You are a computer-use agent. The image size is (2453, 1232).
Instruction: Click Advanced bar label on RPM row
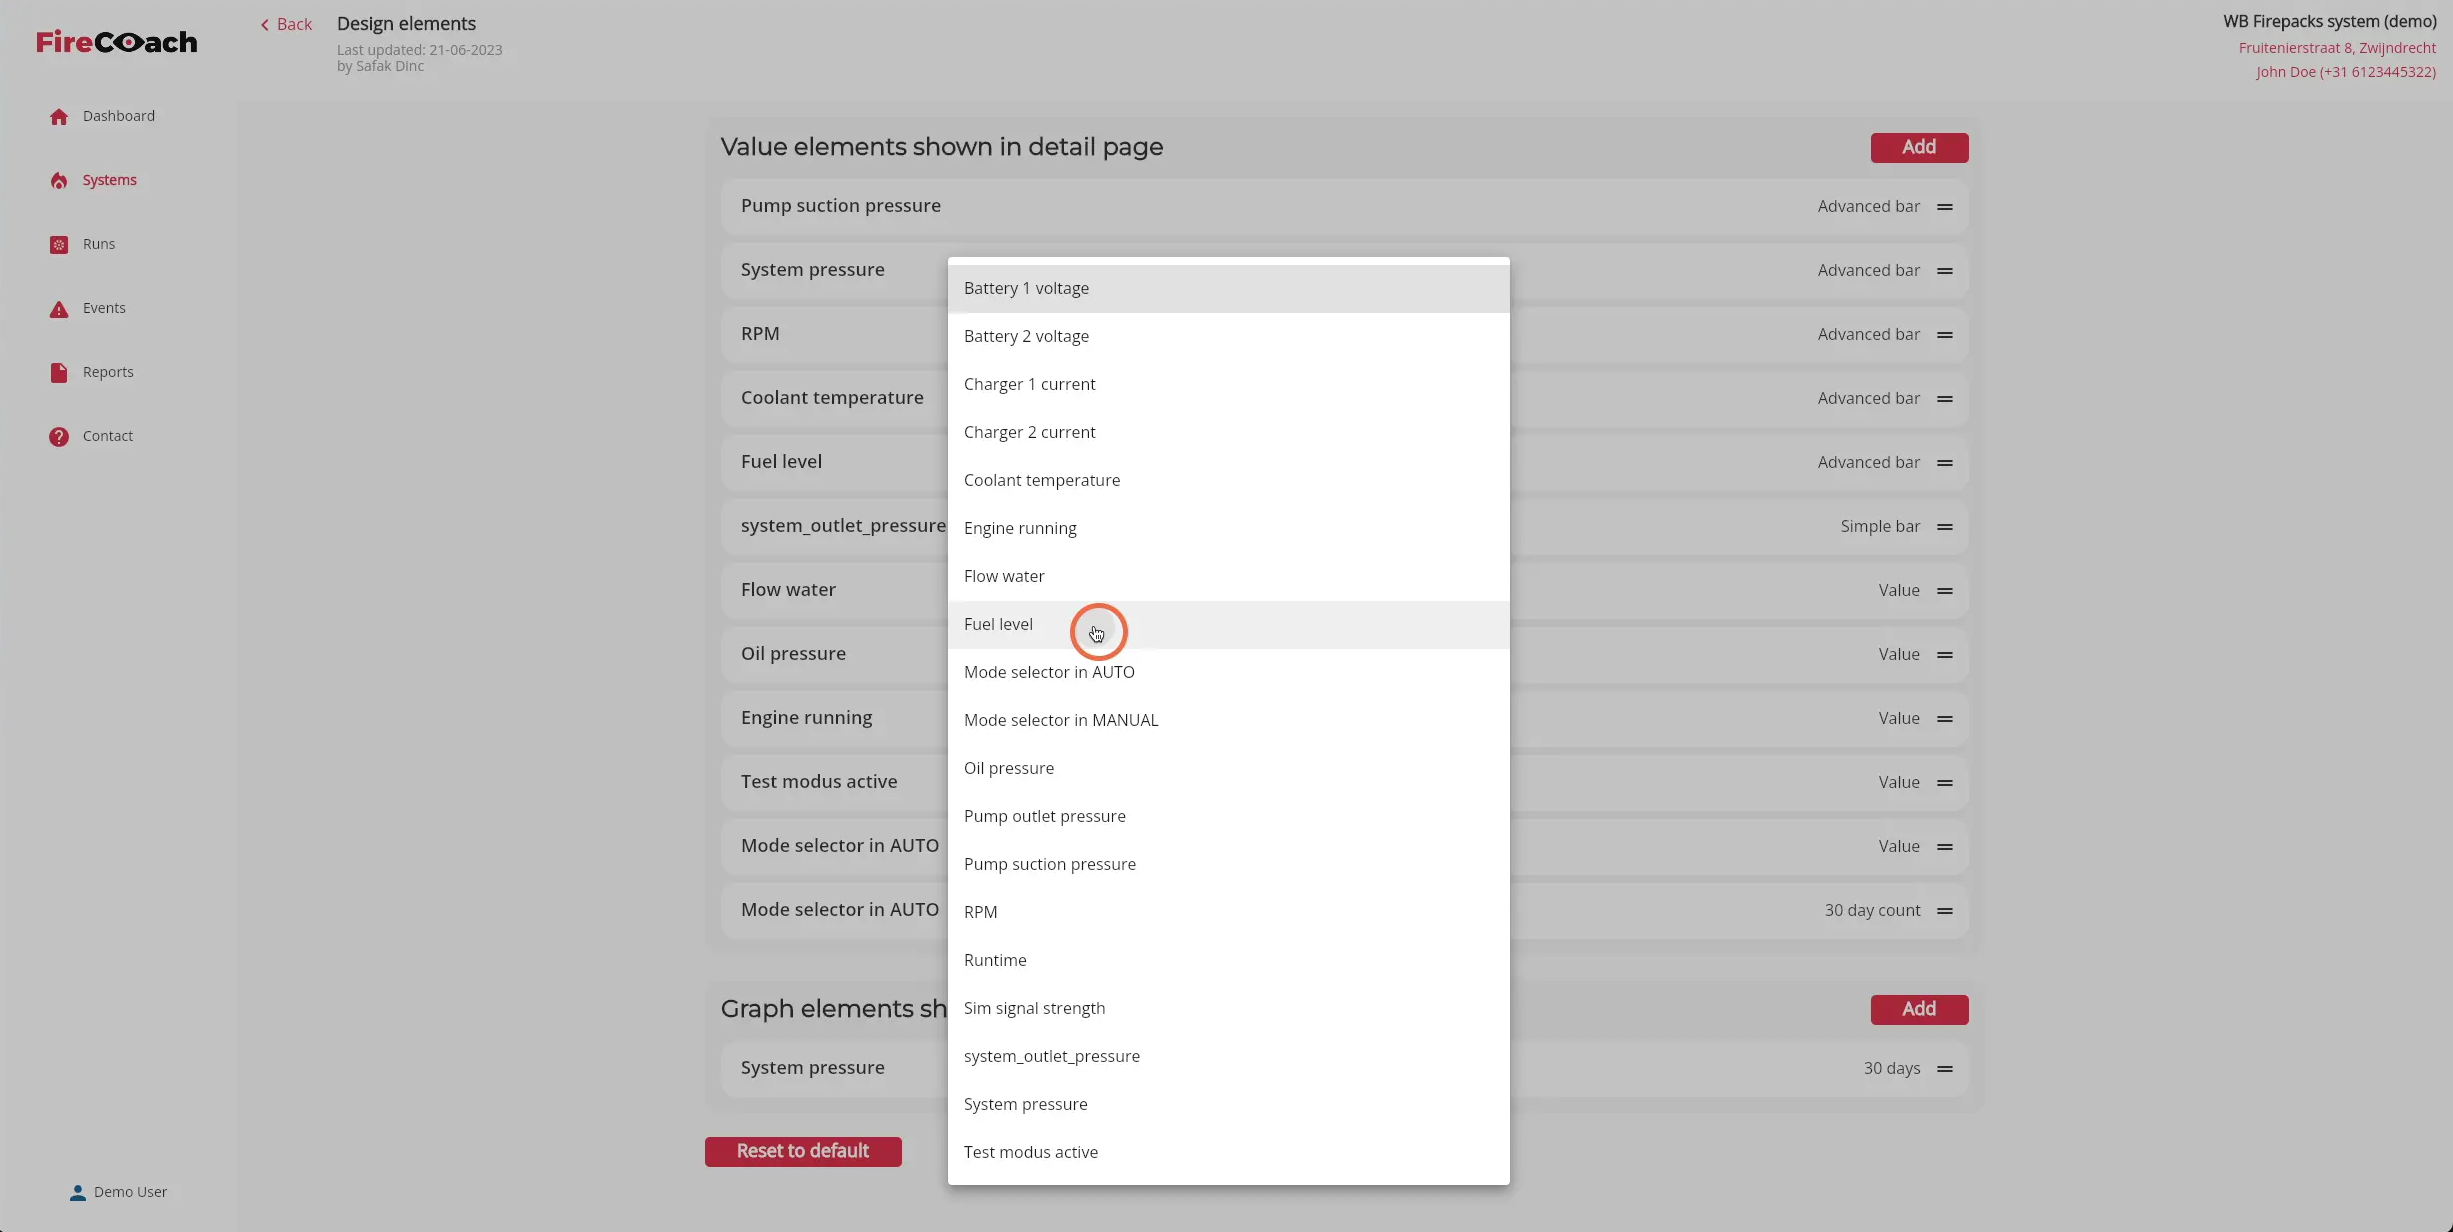[x=1868, y=334]
